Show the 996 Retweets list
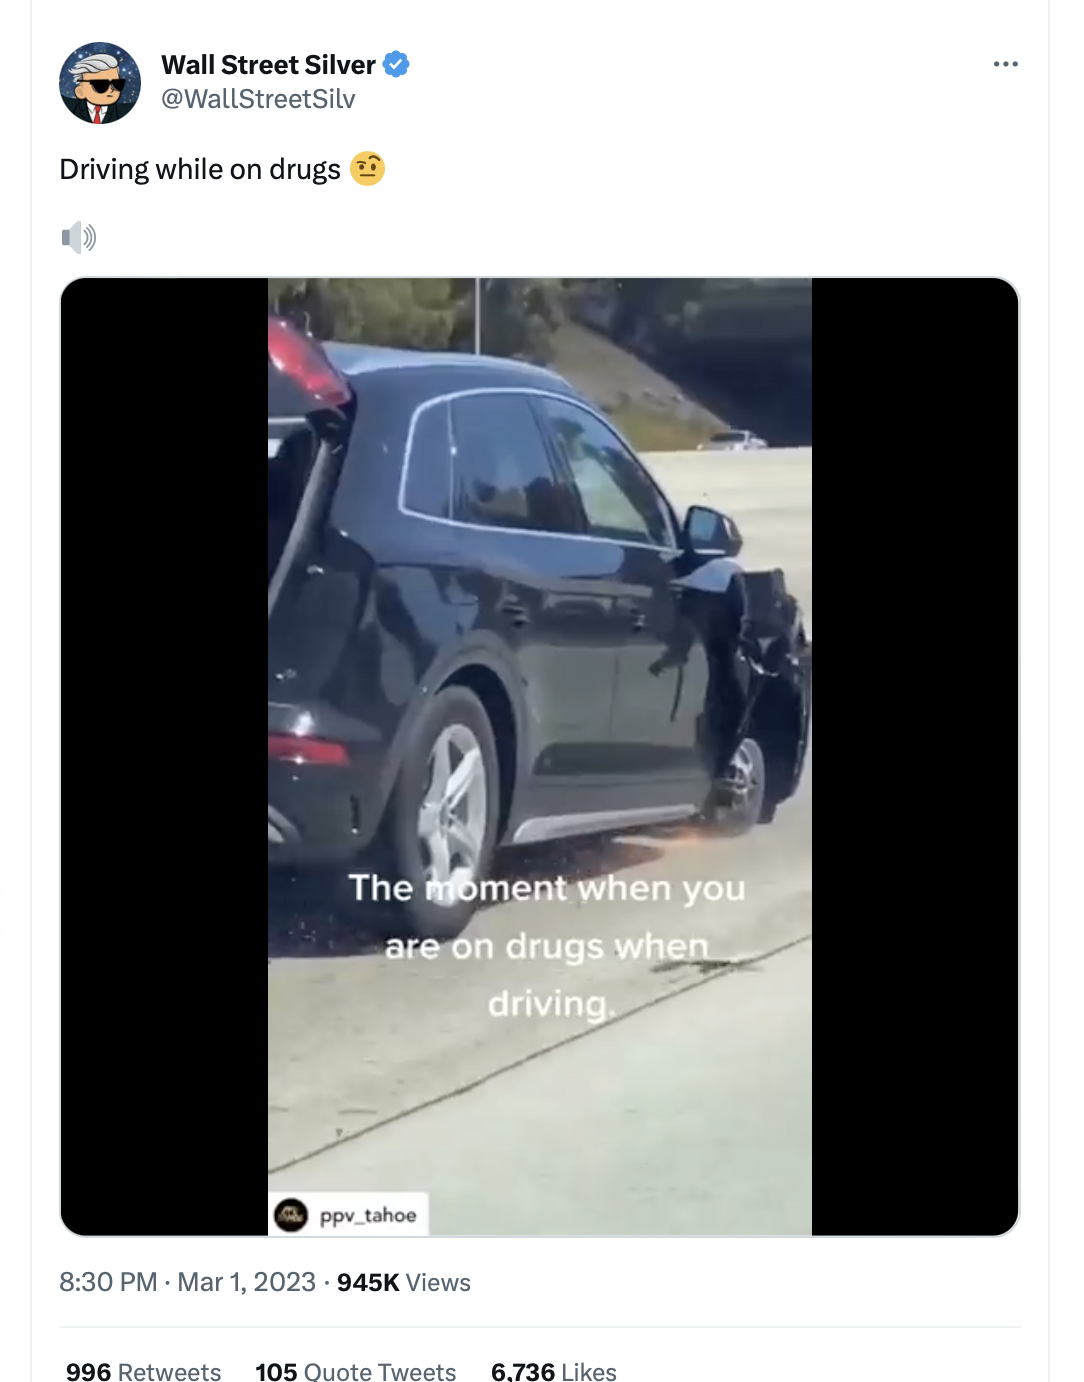Image resolution: width=1084 pixels, height=1382 pixels. 143,1371
